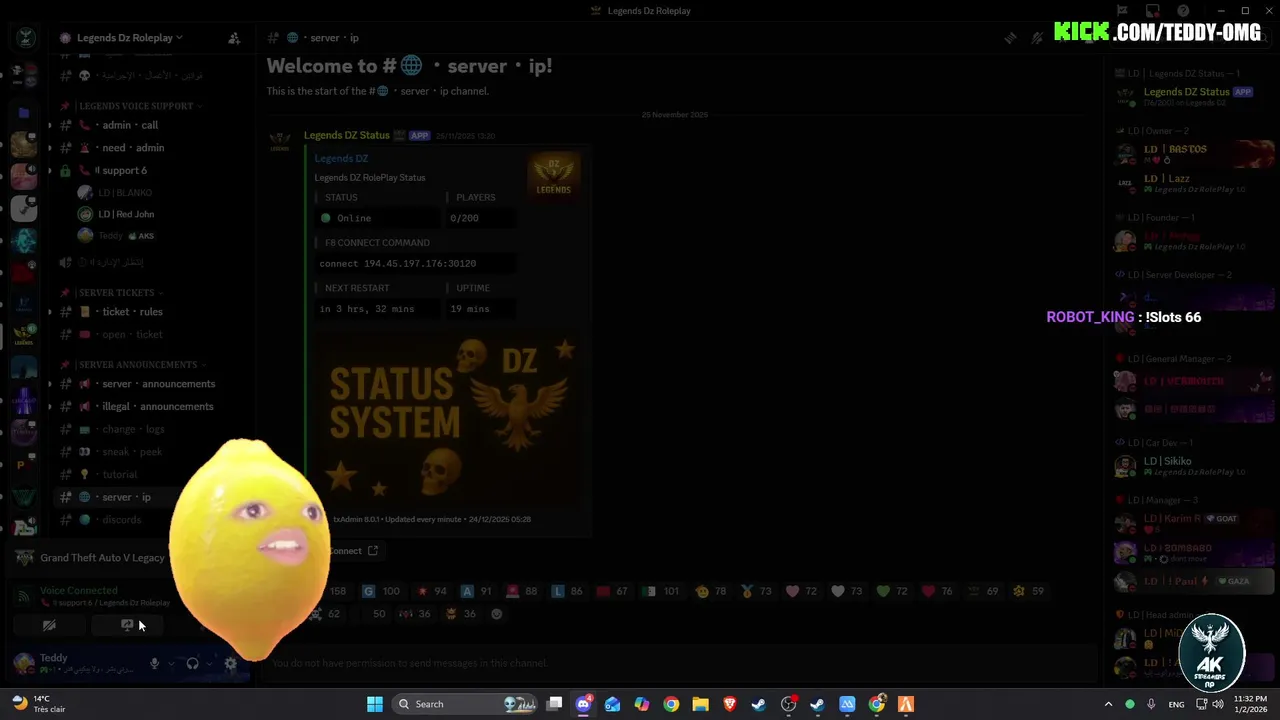Screen dimensions: 1280x720
Task: Click the Connect link button under the embed
Action: click(x=353, y=551)
